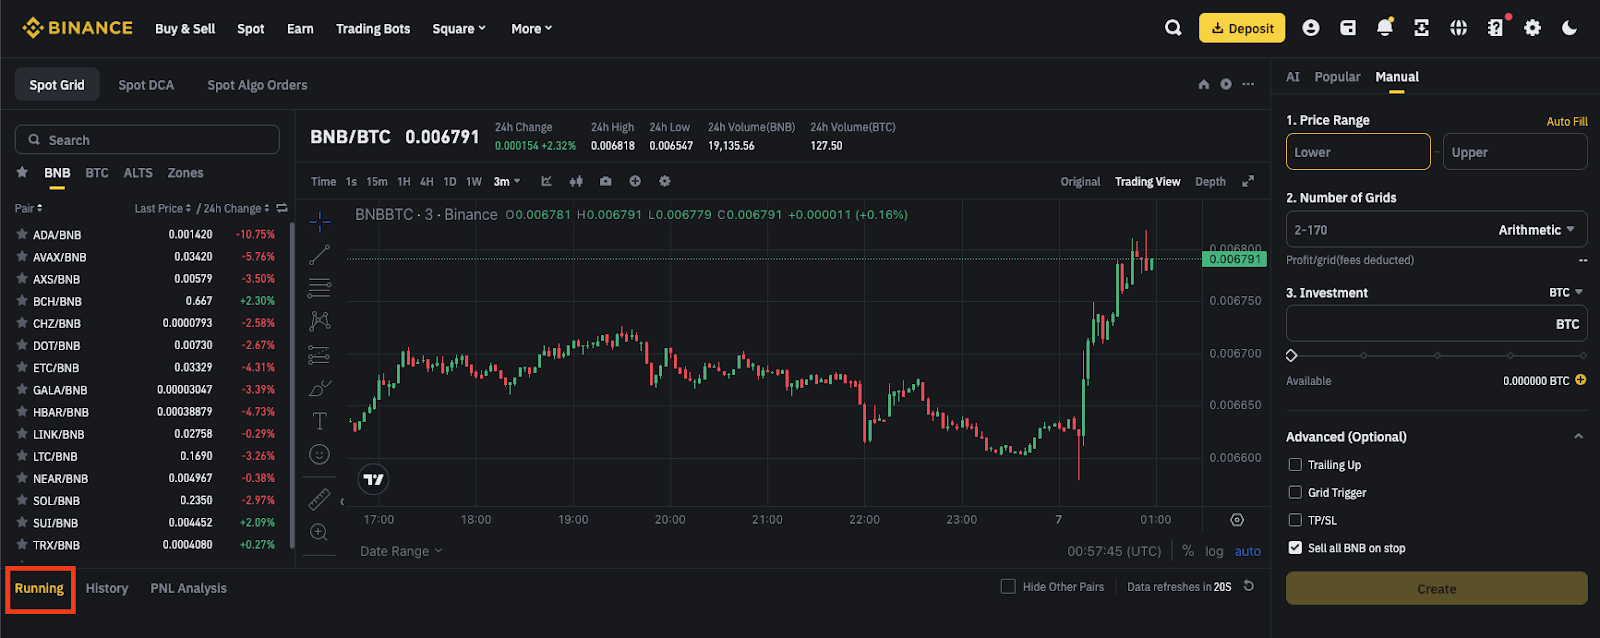The width and height of the screenshot is (1600, 638).
Task: Expand the 3m time interval dropdown
Action: (x=507, y=182)
